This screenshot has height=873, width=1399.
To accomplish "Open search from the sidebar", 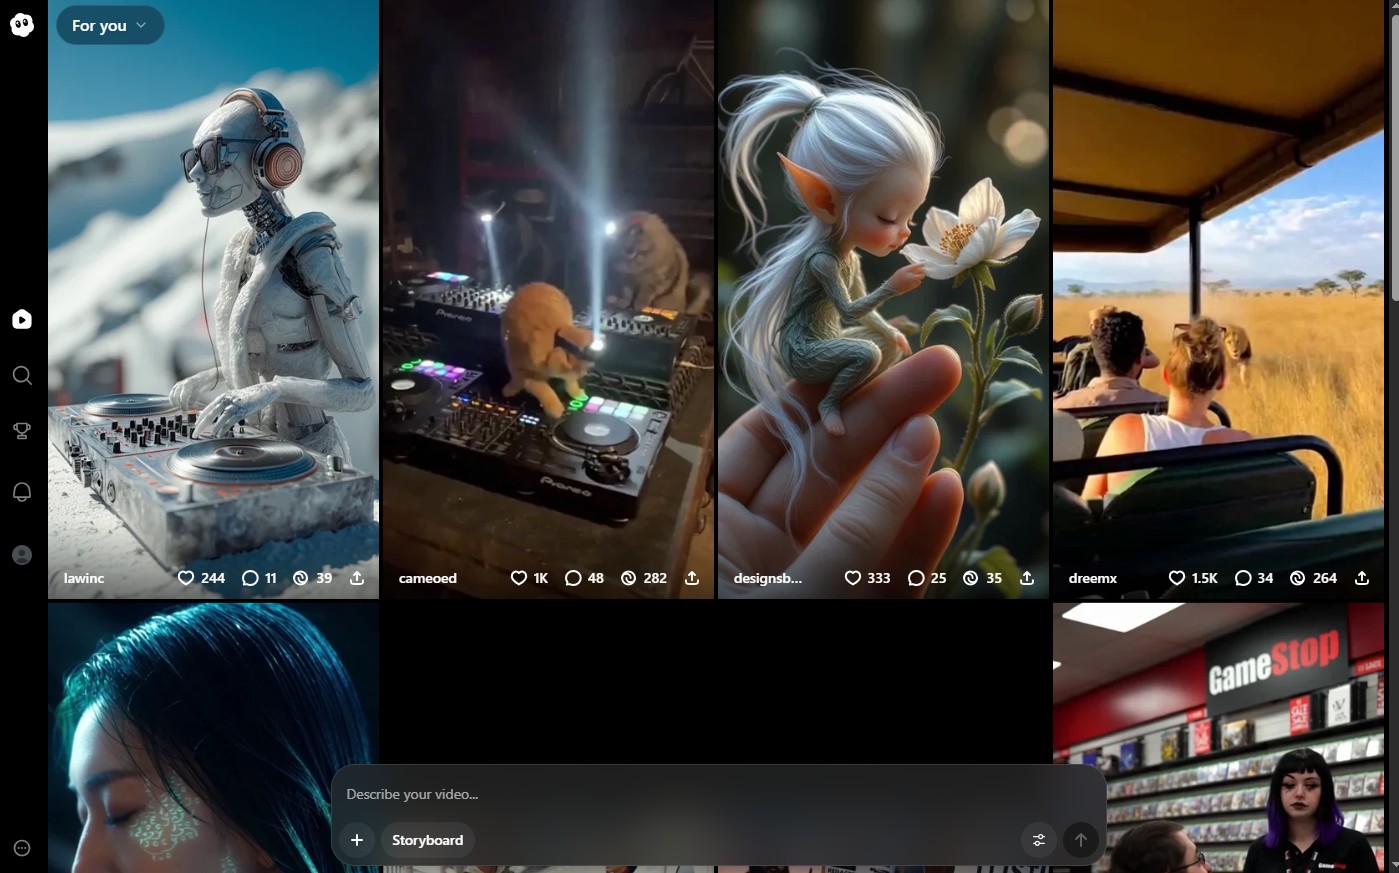I will click(x=22, y=375).
